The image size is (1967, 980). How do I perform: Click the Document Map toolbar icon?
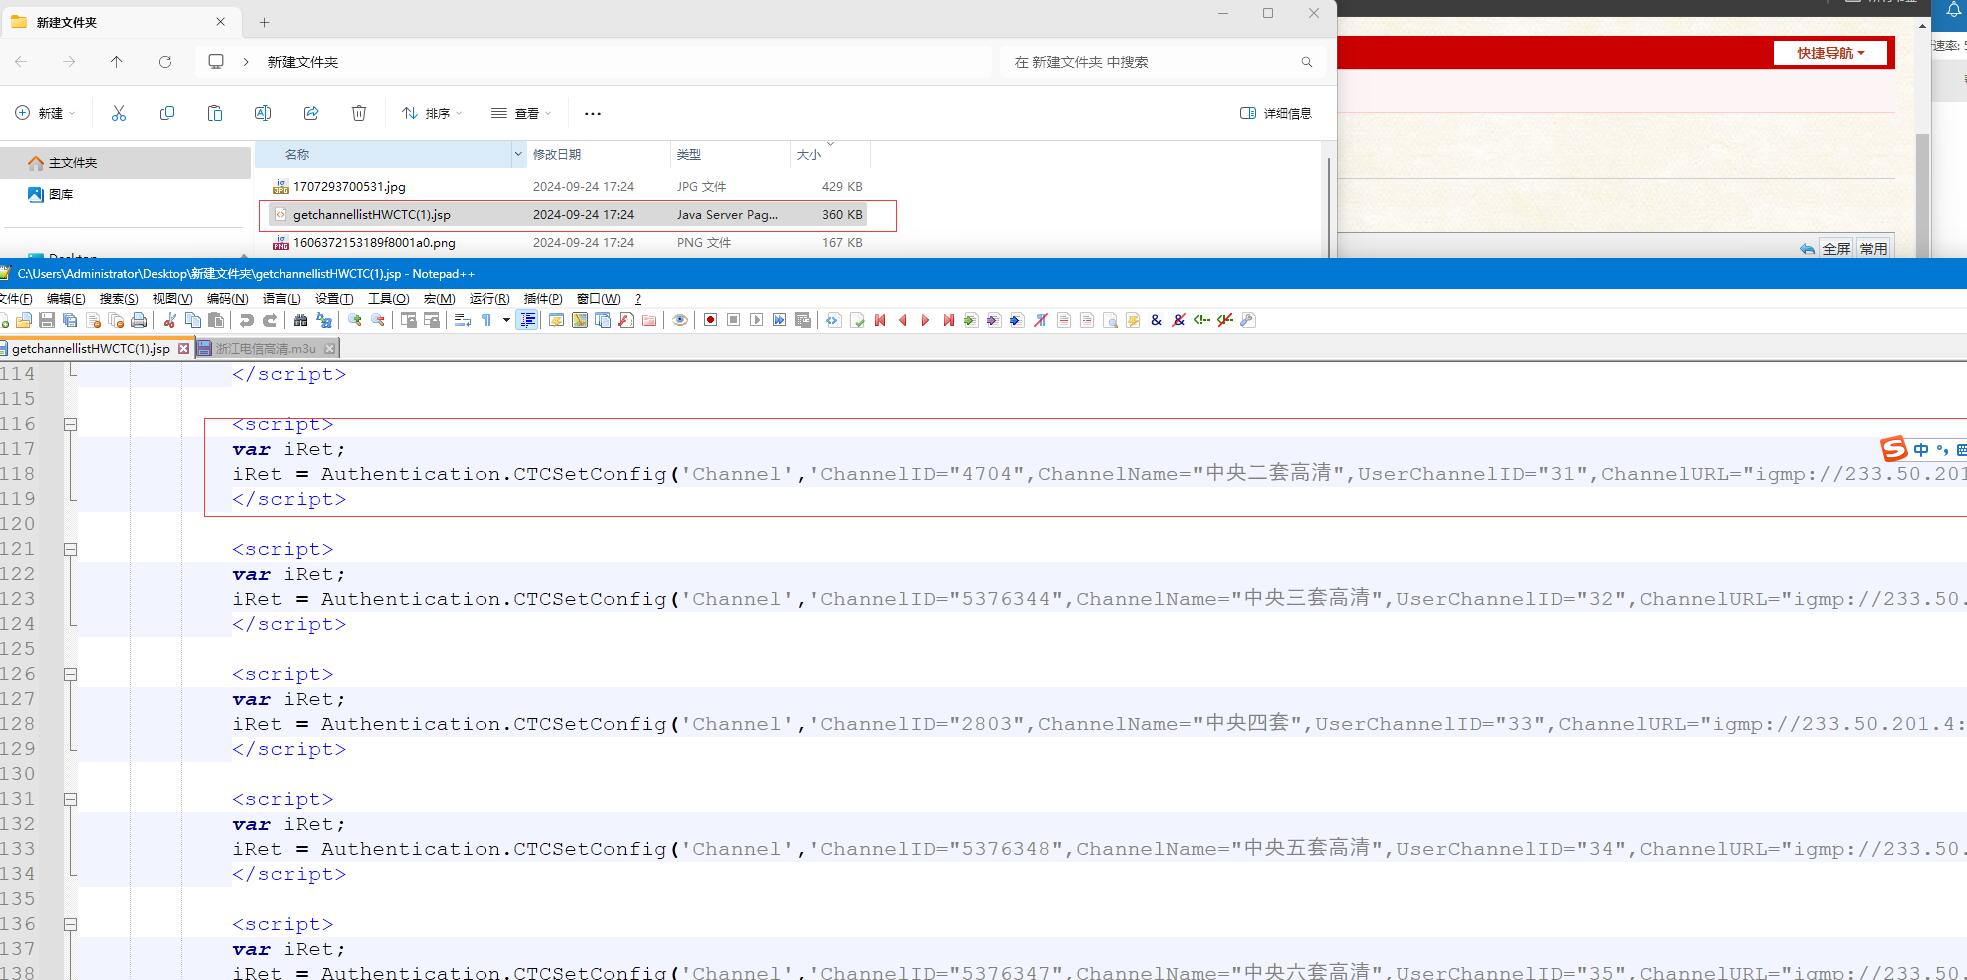click(579, 320)
